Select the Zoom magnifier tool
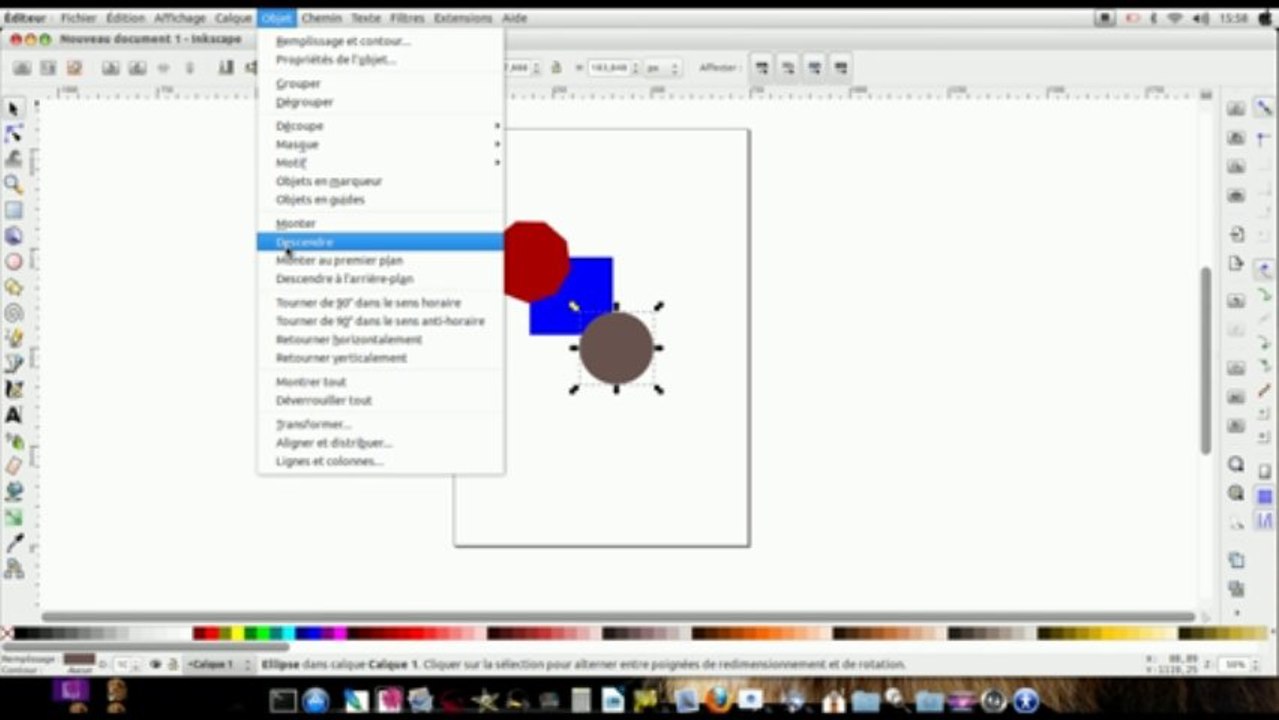Image resolution: width=1279 pixels, height=720 pixels. 14,184
